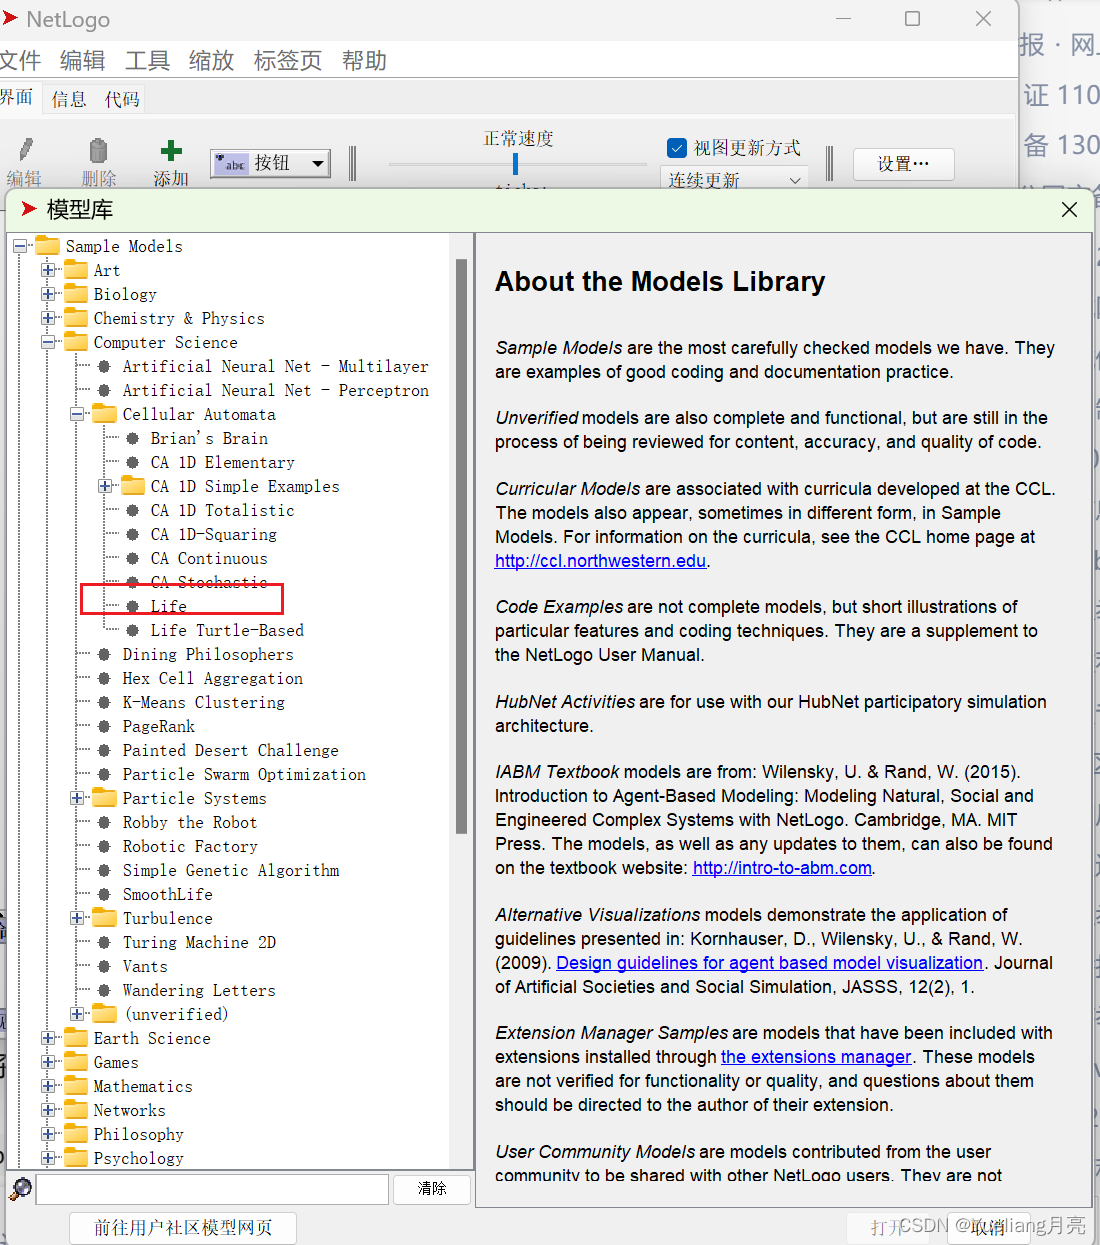Click the Delete trash icon in toolbar
1100x1245 pixels.
[x=98, y=150]
